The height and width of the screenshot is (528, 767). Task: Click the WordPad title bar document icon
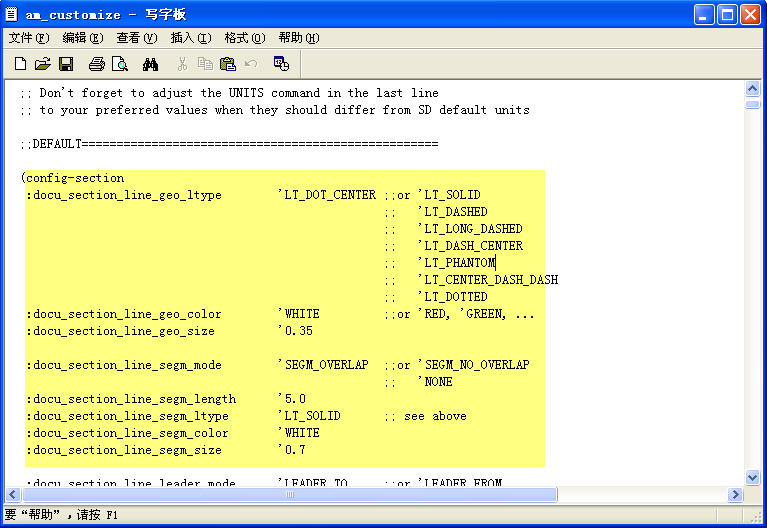tap(12, 14)
